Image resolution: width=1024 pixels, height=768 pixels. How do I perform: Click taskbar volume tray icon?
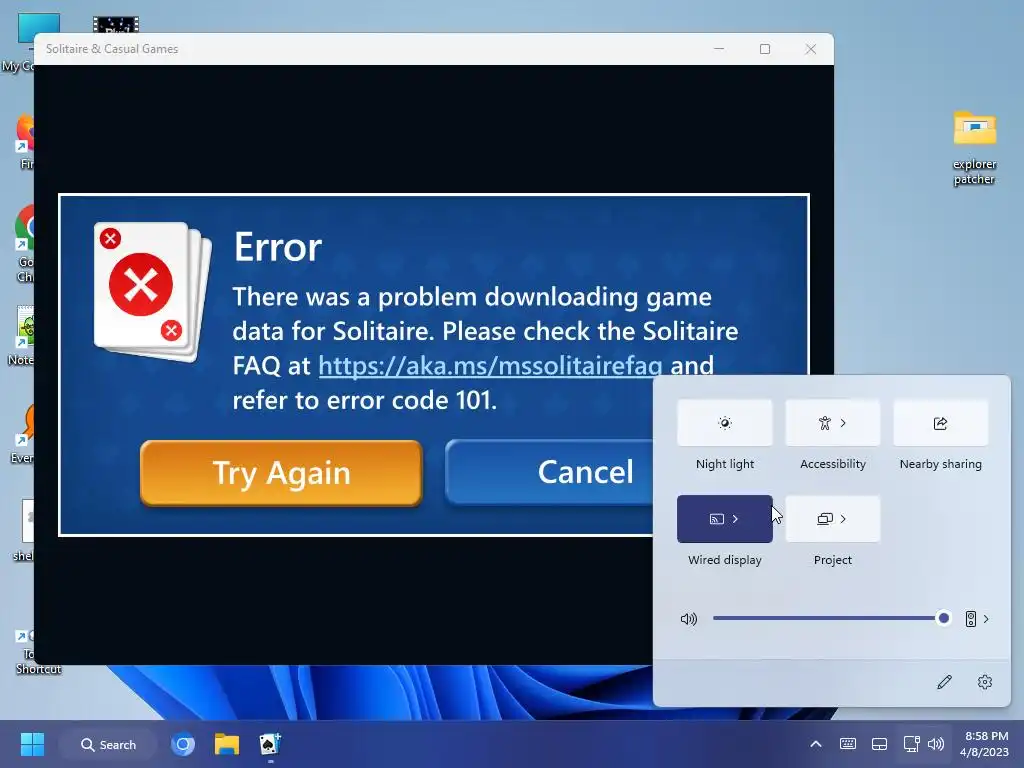click(936, 744)
